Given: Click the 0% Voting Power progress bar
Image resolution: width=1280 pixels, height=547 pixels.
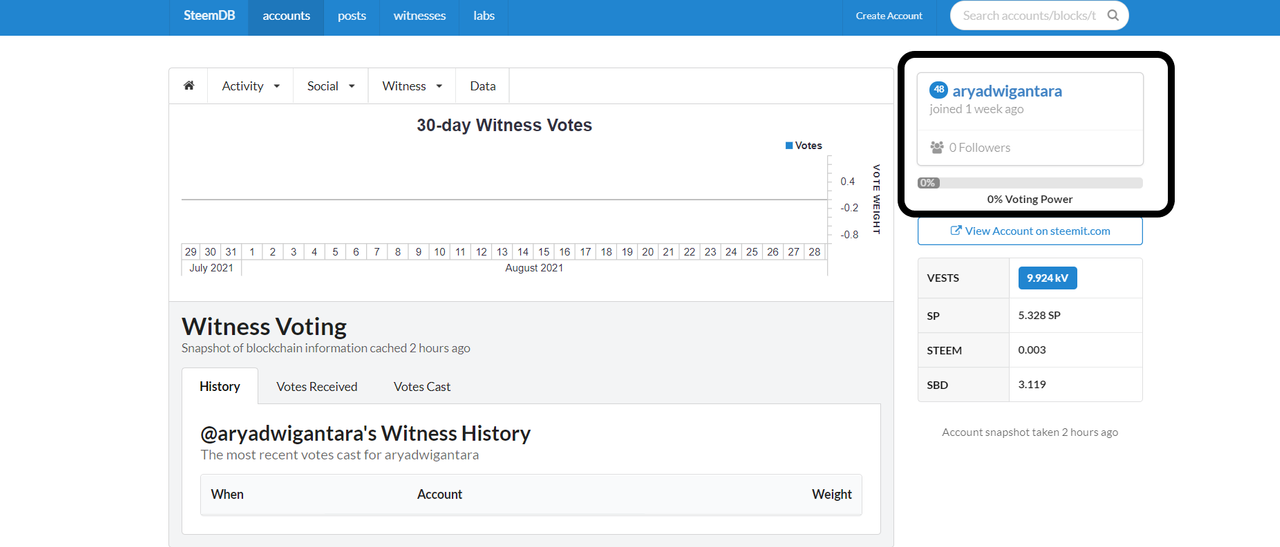Looking at the screenshot, I should pos(1030,183).
